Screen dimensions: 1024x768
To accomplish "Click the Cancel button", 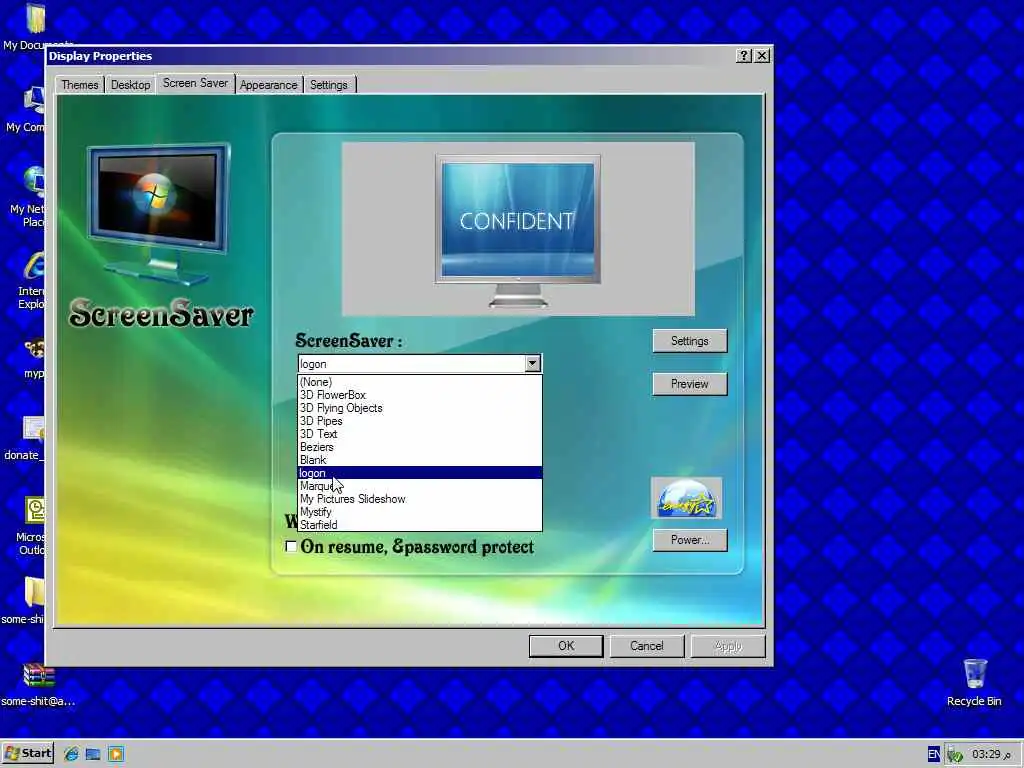I will pyautogui.click(x=647, y=646).
